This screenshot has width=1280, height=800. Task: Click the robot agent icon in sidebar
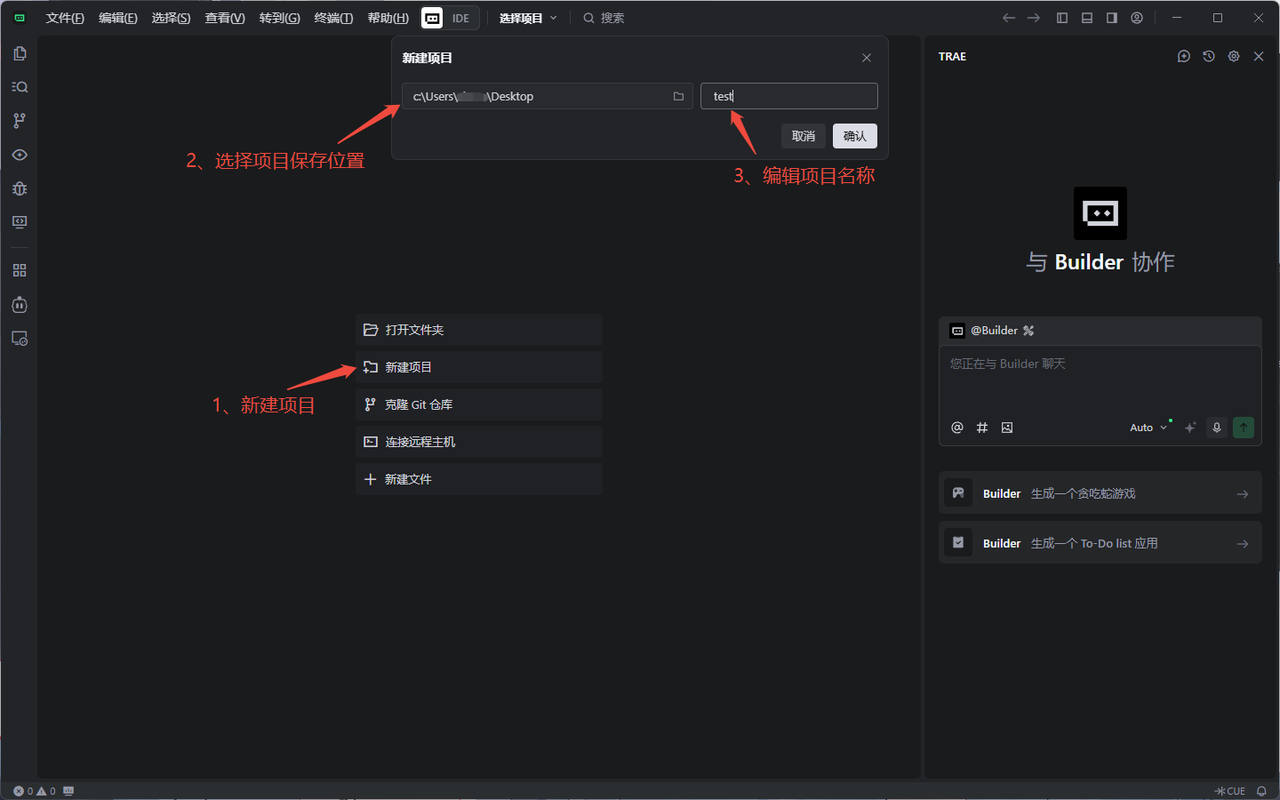pyautogui.click(x=19, y=304)
